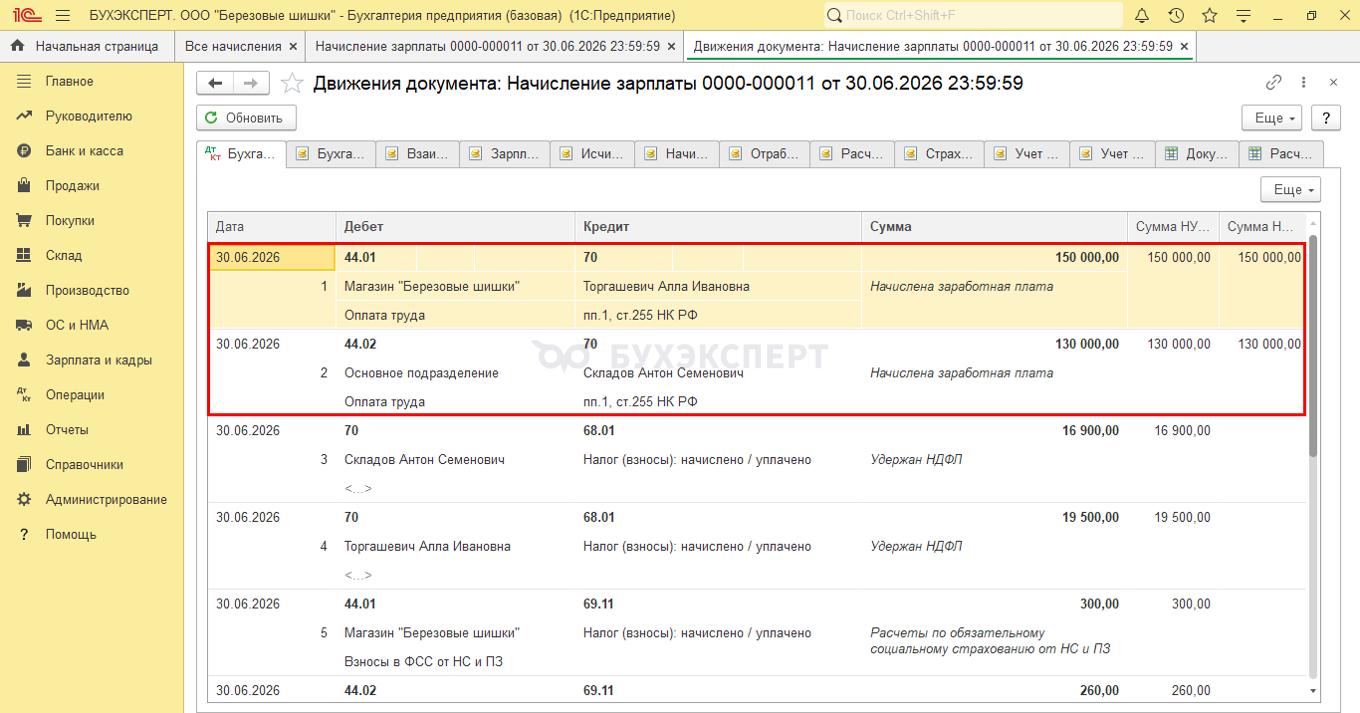Close the Движения документа form
Image resolution: width=1360 pixels, height=713 pixels.
[1333, 83]
